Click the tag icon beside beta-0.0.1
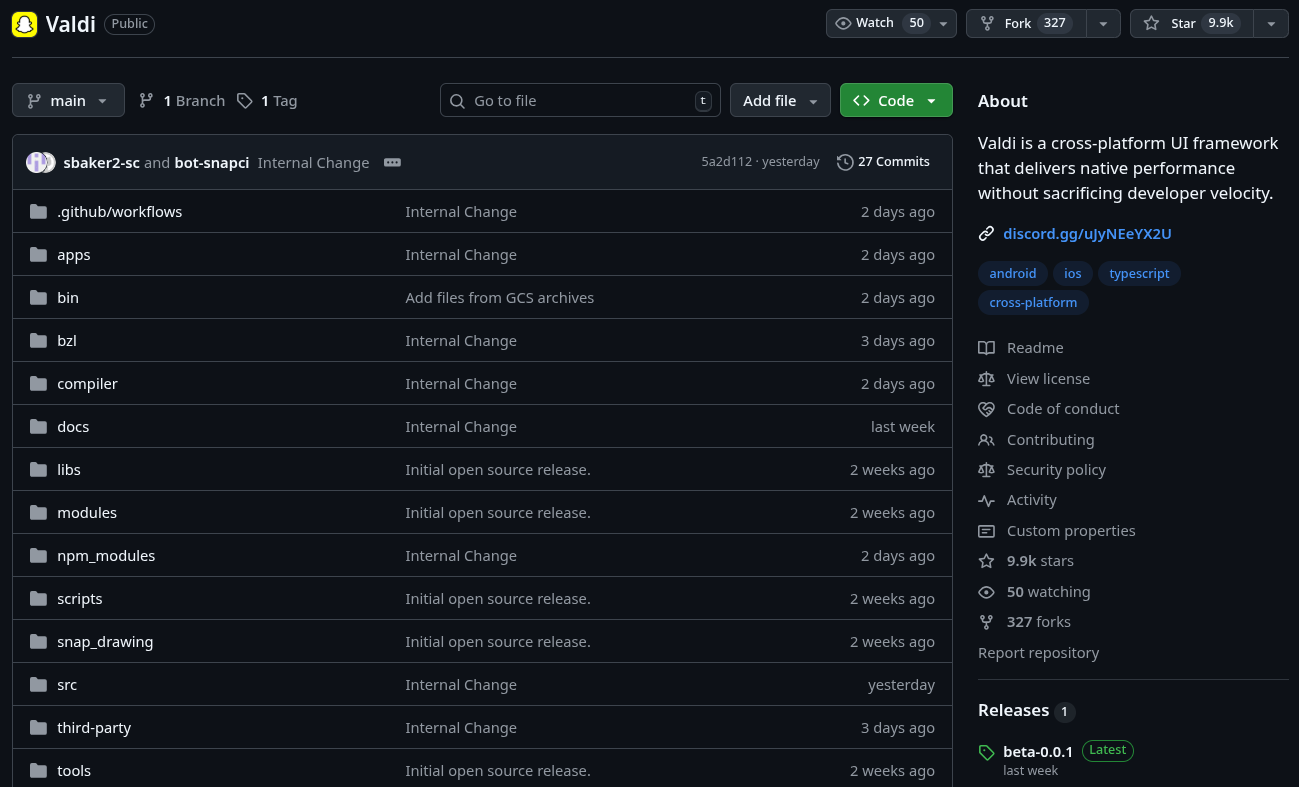Image resolution: width=1299 pixels, height=787 pixels. (x=986, y=751)
